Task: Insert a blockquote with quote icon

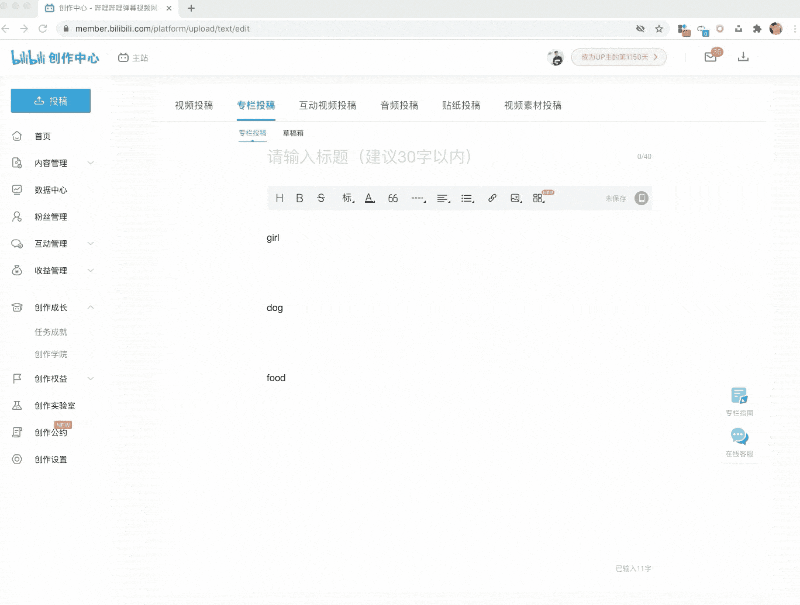Action: click(393, 198)
